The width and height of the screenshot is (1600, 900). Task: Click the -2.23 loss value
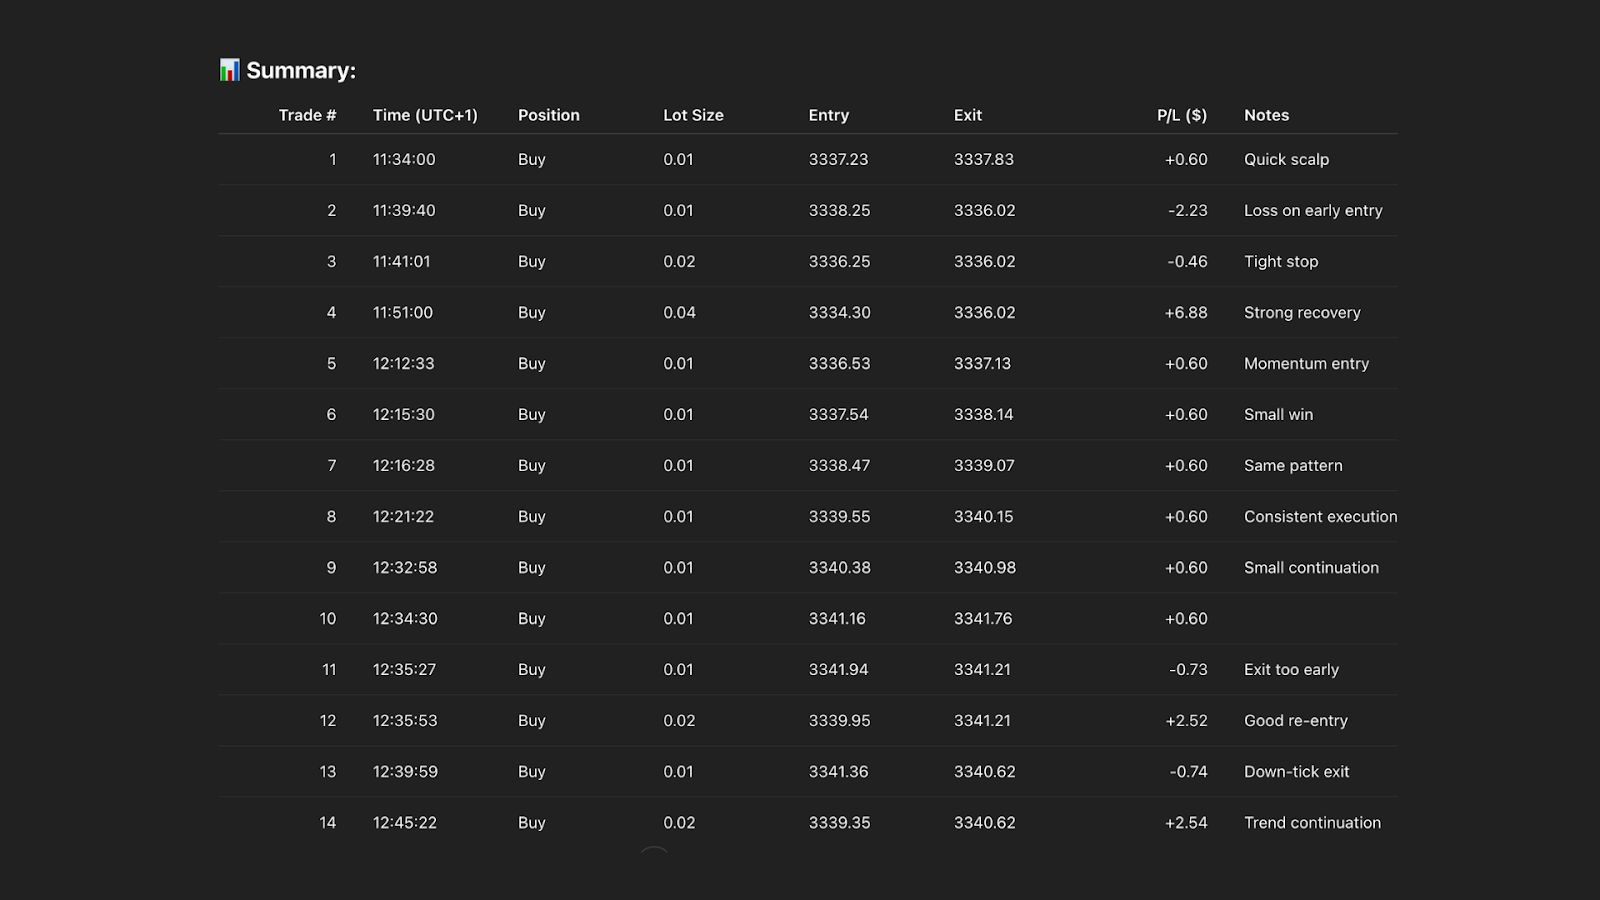pos(1187,210)
